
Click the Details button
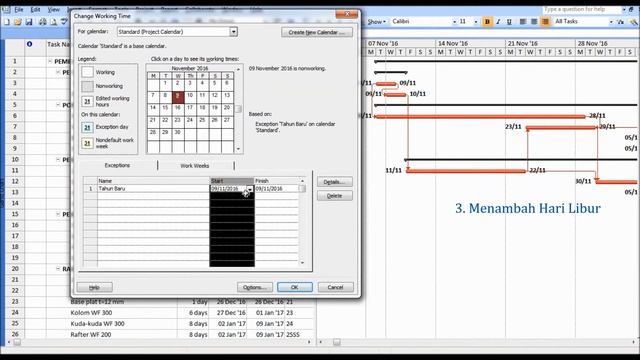(x=335, y=182)
